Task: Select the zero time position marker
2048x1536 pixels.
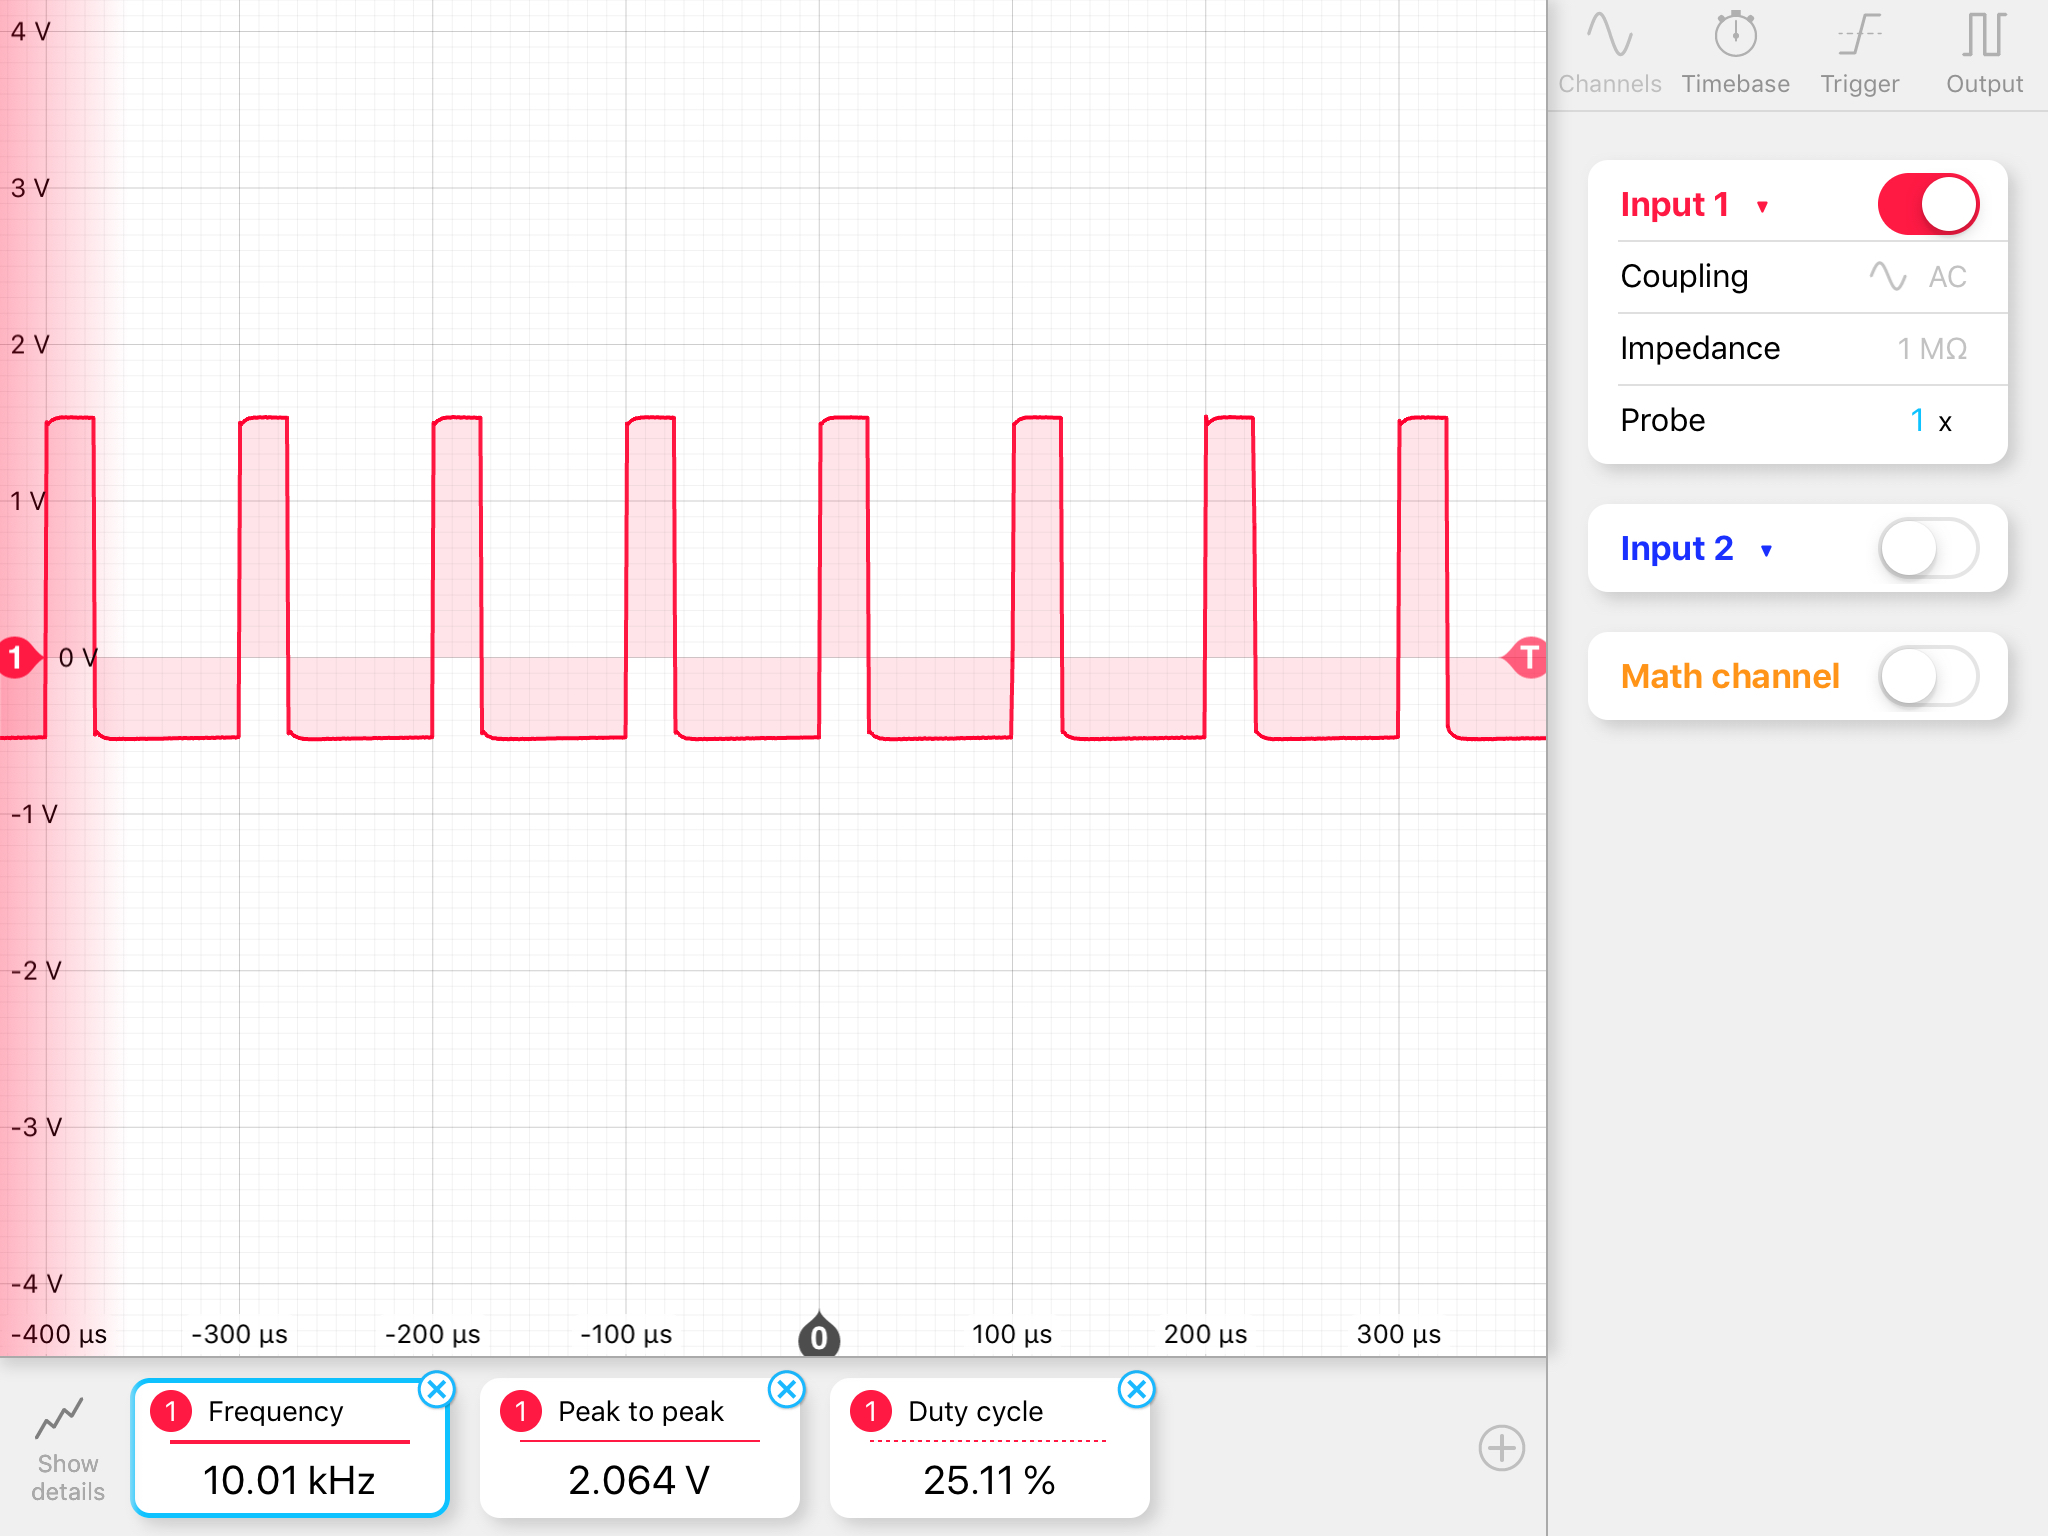Action: pyautogui.click(x=819, y=1336)
